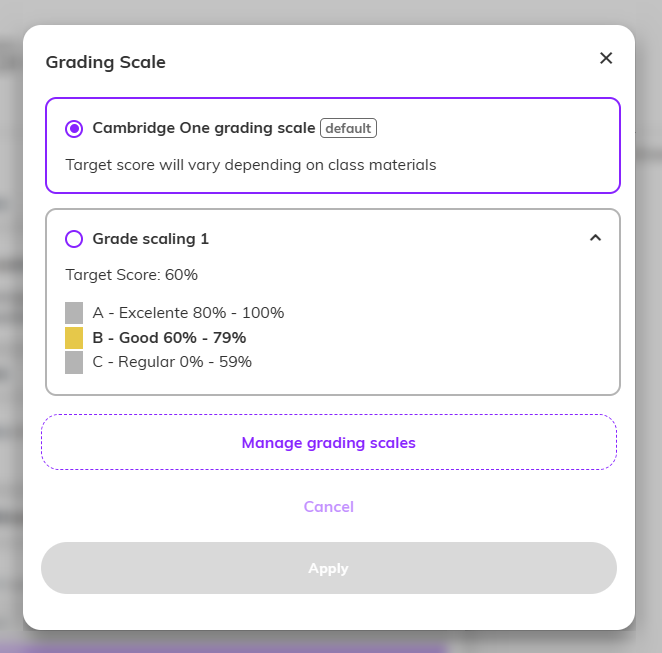Click the gray swatch for grade C

pyautogui.click(x=74, y=362)
